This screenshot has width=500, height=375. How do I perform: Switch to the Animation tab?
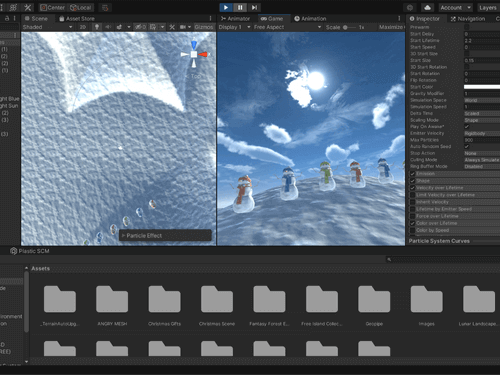(310, 19)
